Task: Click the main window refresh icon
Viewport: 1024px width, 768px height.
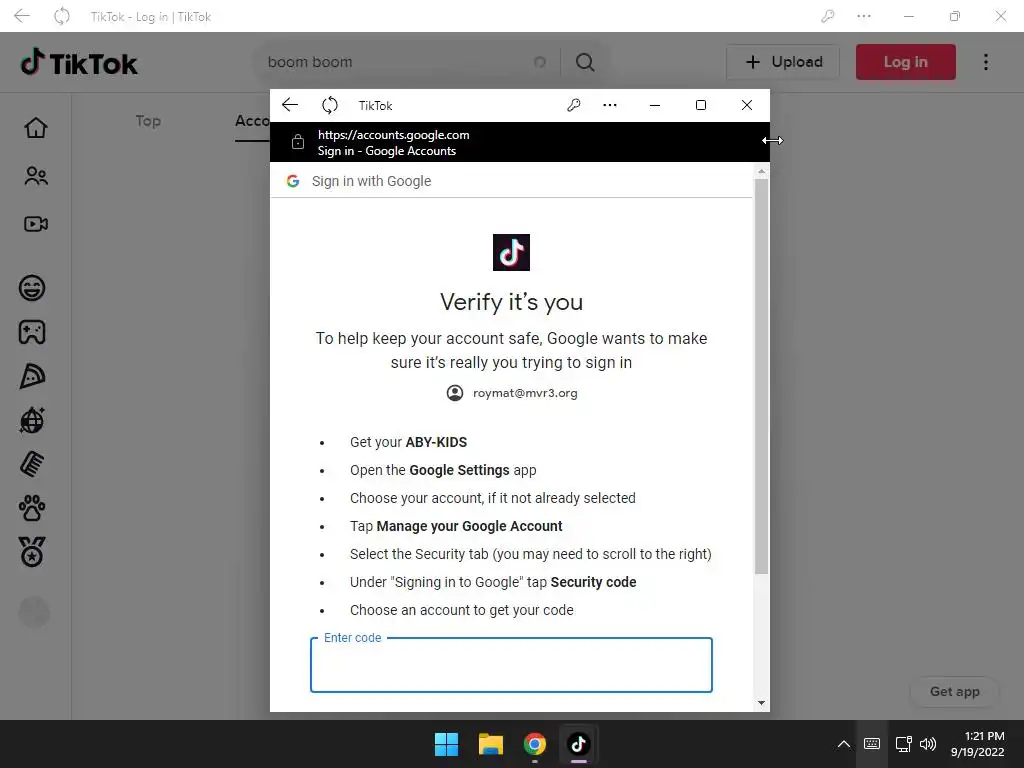Action: click(61, 16)
